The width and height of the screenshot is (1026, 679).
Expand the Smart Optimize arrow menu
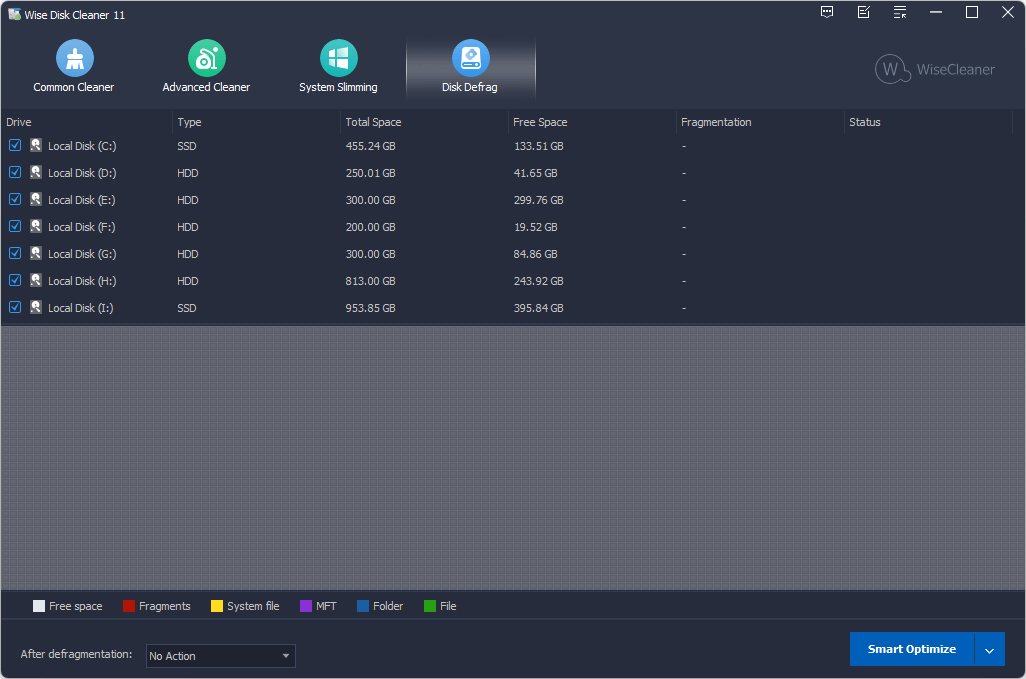pos(989,650)
